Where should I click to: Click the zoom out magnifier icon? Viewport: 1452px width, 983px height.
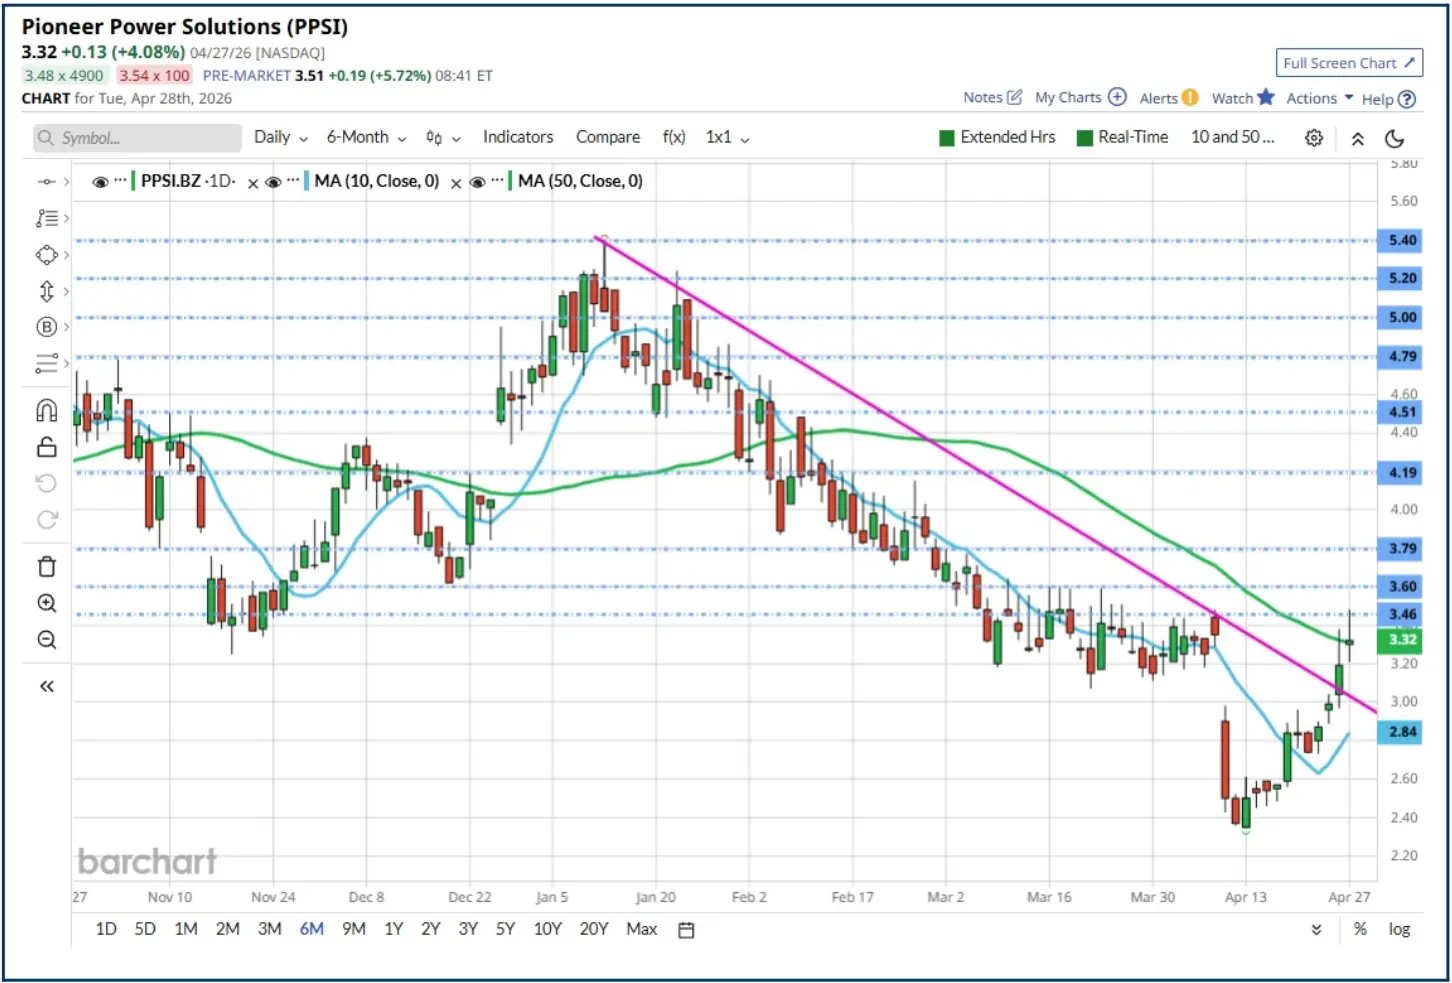tap(46, 640)
